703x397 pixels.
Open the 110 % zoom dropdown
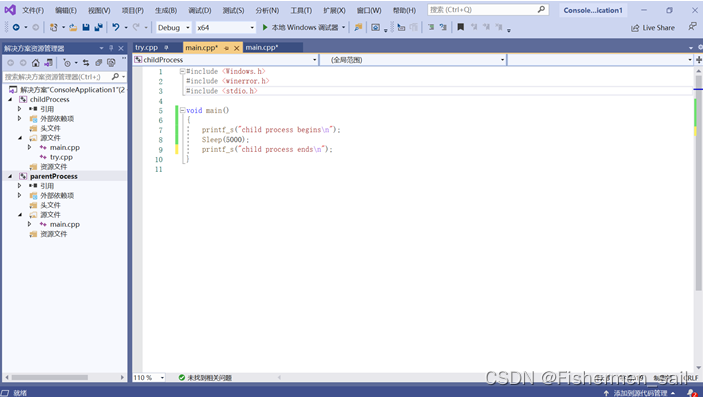(149, 378)
